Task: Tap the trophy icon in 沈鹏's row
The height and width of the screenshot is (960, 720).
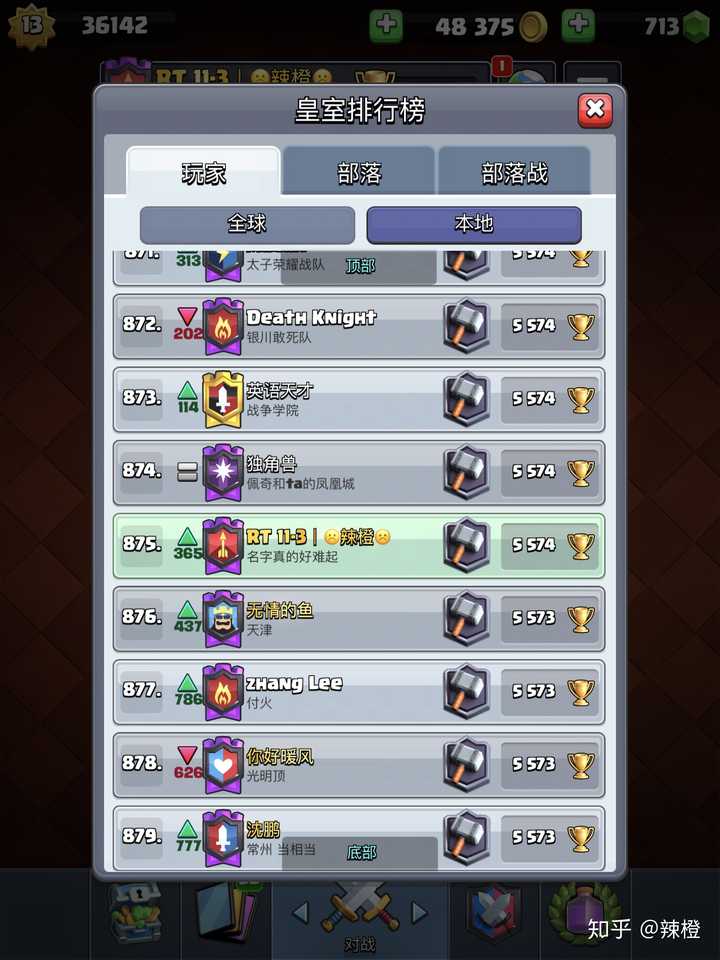Action: pos(580,838)
